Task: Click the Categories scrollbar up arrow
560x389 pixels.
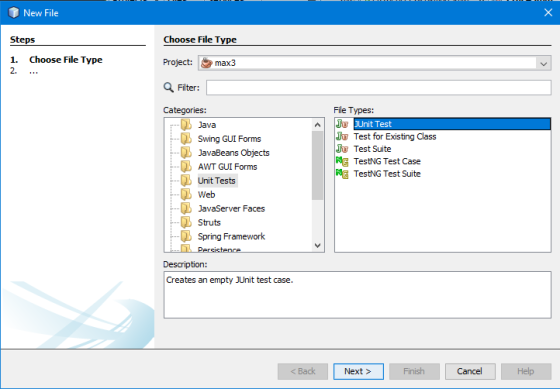Action: [318, 125]
